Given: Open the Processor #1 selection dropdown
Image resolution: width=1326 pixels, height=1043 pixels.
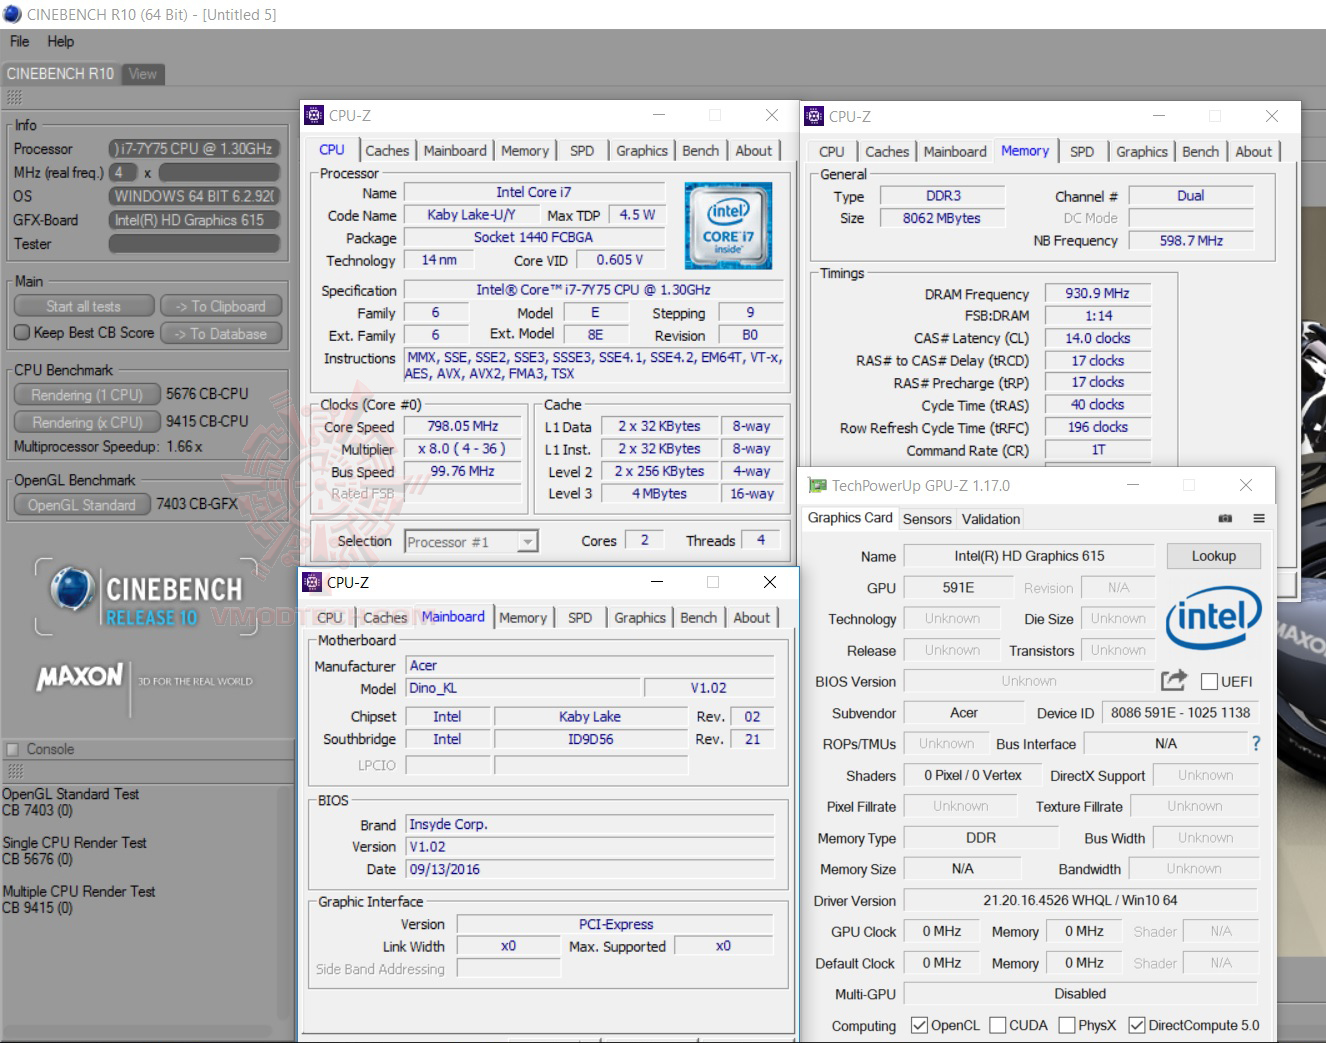Looking at the screenshot, I should [527, 542].
